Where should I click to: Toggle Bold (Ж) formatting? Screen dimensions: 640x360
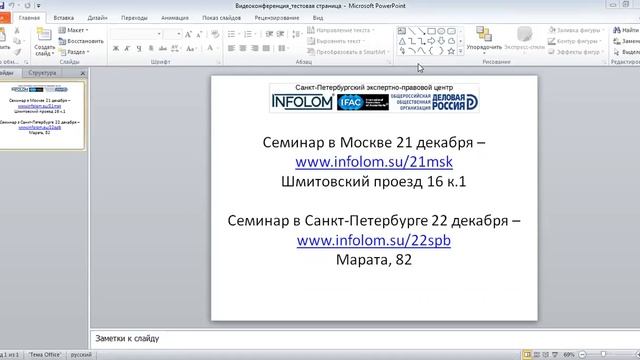pyautogui.click(x=116, y=49)
